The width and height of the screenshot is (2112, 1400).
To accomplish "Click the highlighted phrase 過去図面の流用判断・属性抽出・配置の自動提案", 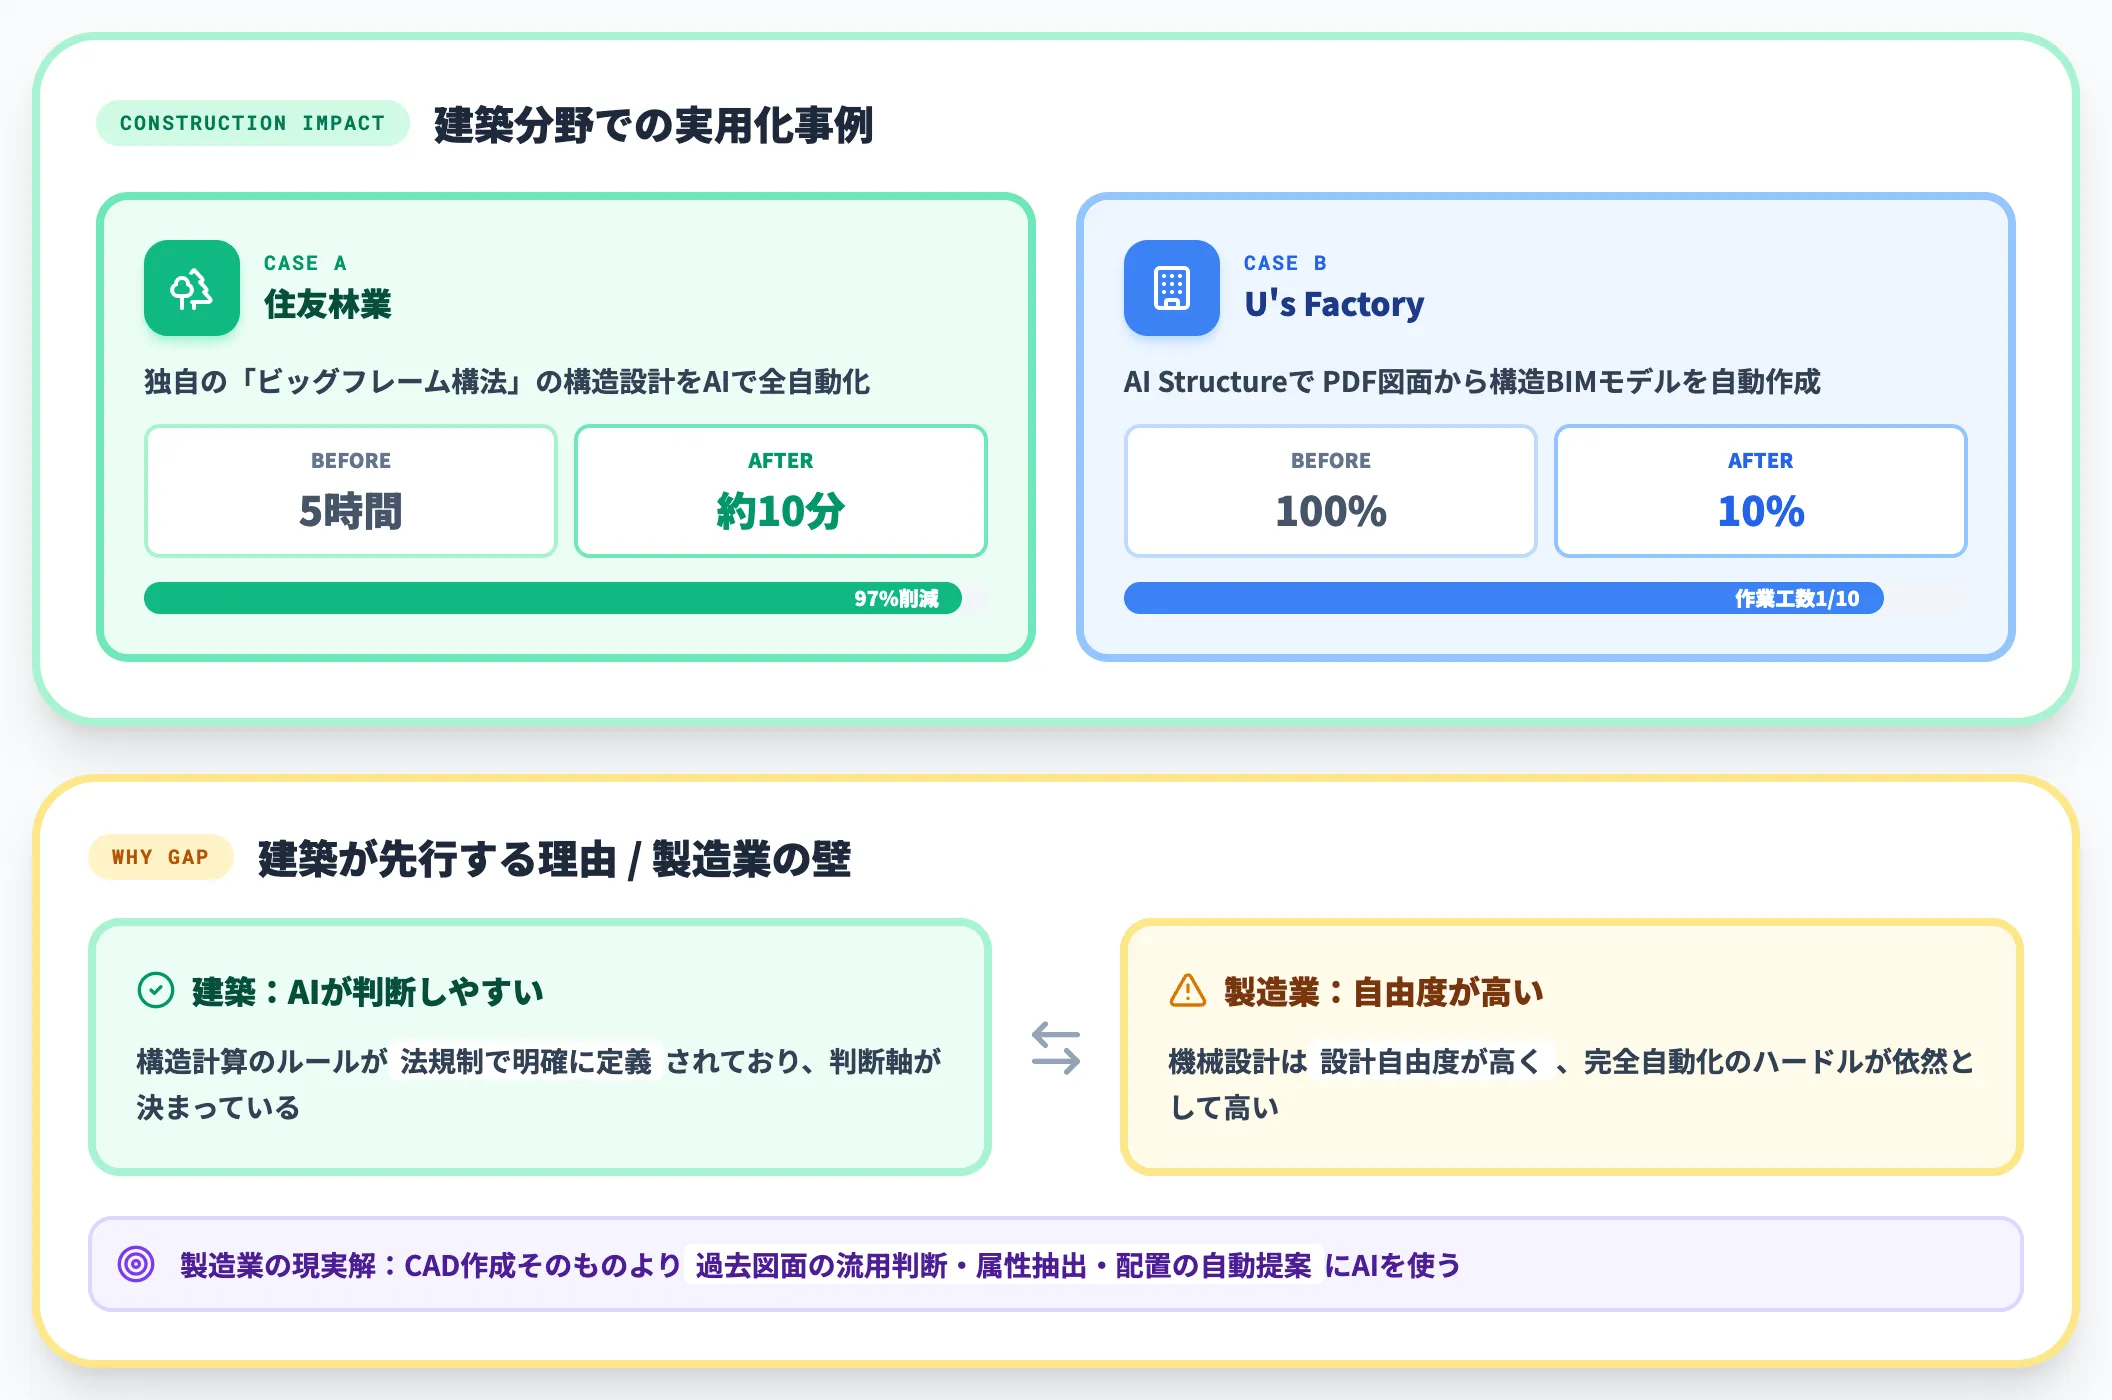I will pos(1003,1265).
